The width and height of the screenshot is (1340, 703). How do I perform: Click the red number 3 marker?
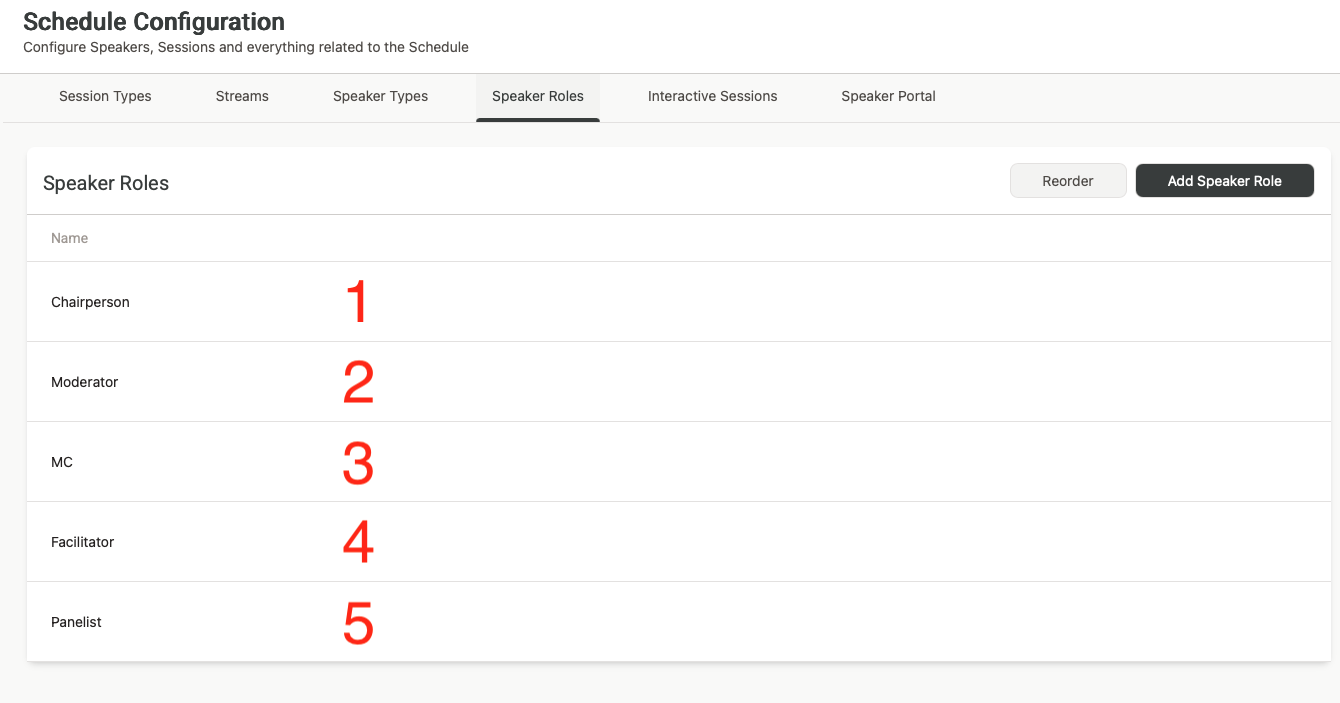tap(358, 463)
